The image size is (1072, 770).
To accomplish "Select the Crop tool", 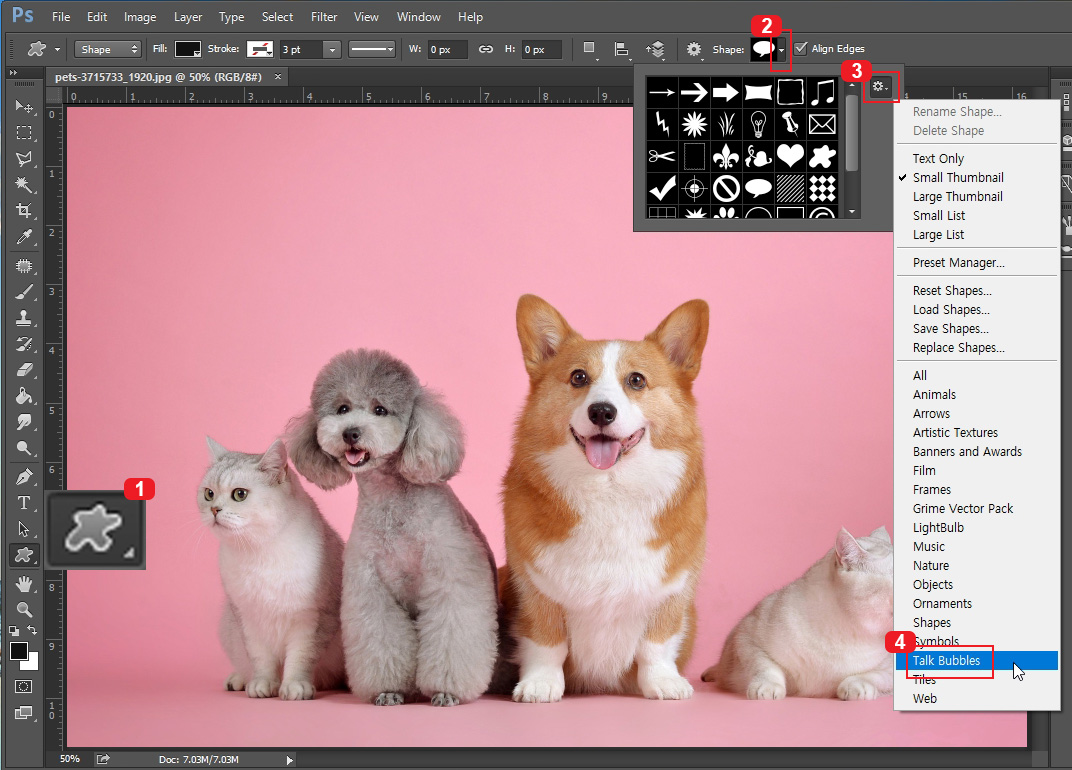I will [x=24, y=211].
